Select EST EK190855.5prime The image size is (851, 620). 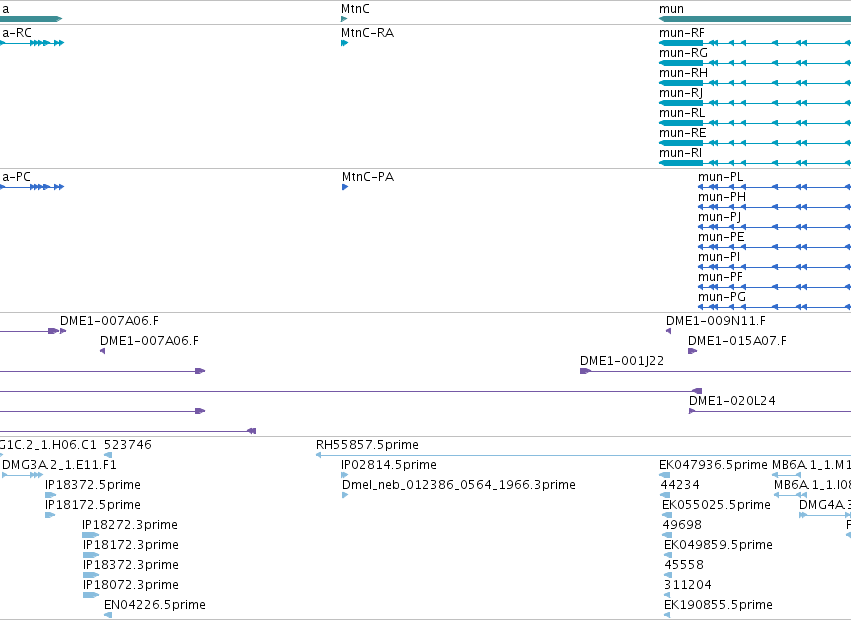[667, 615]
